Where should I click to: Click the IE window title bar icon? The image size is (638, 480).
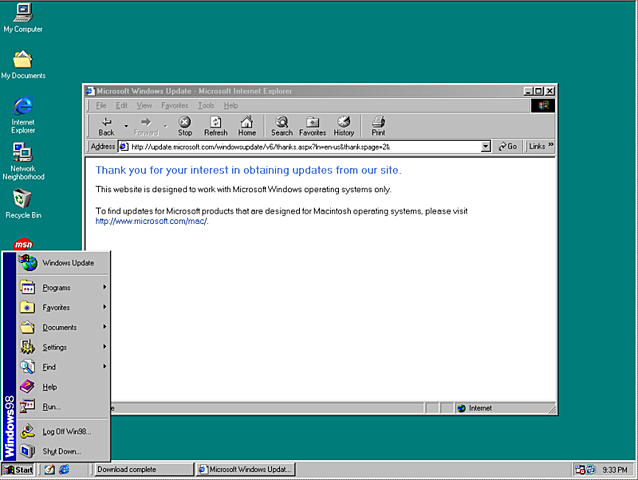click(x=90, y=91)
